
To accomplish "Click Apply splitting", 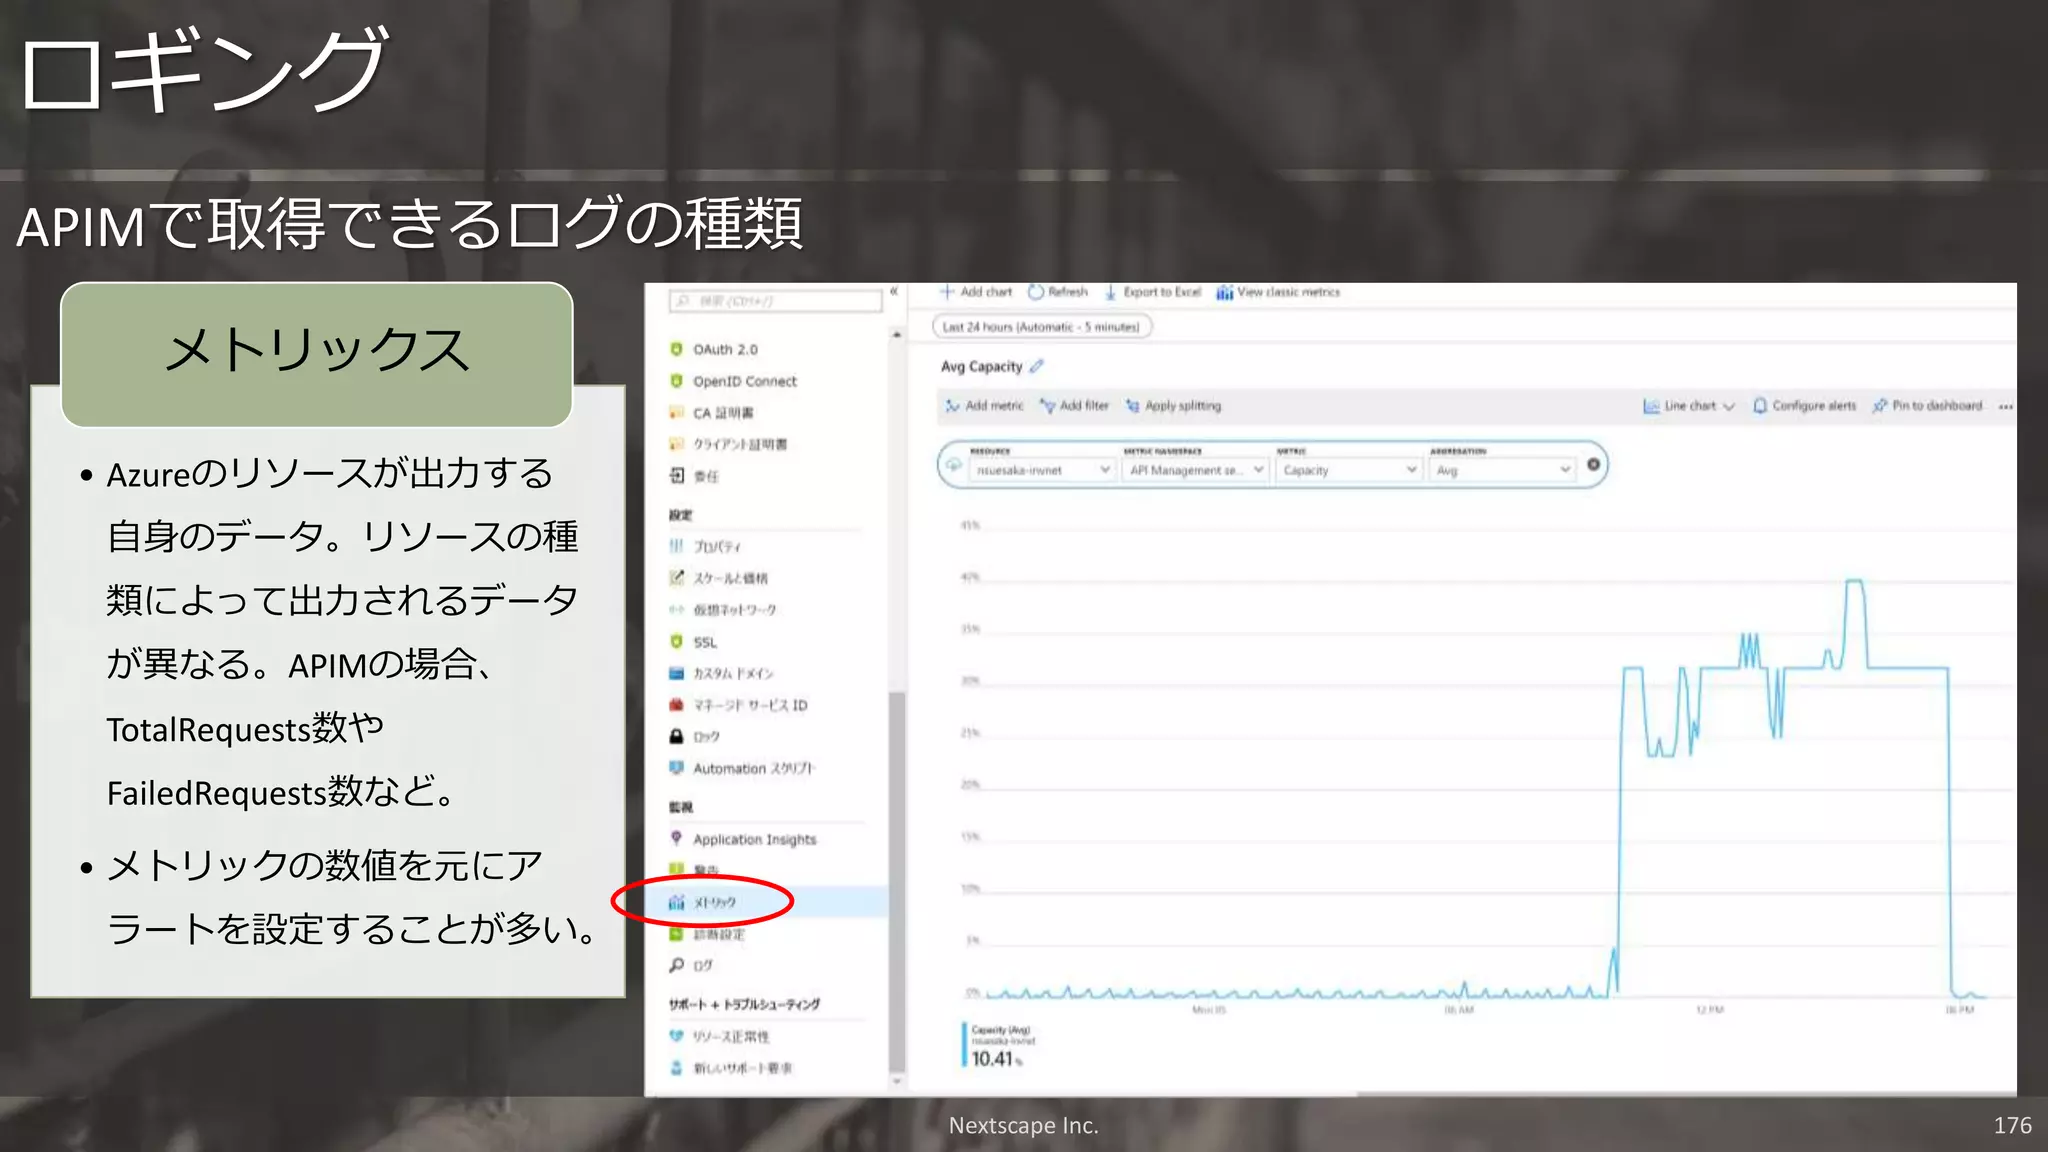I will (x=1173, y=406).
